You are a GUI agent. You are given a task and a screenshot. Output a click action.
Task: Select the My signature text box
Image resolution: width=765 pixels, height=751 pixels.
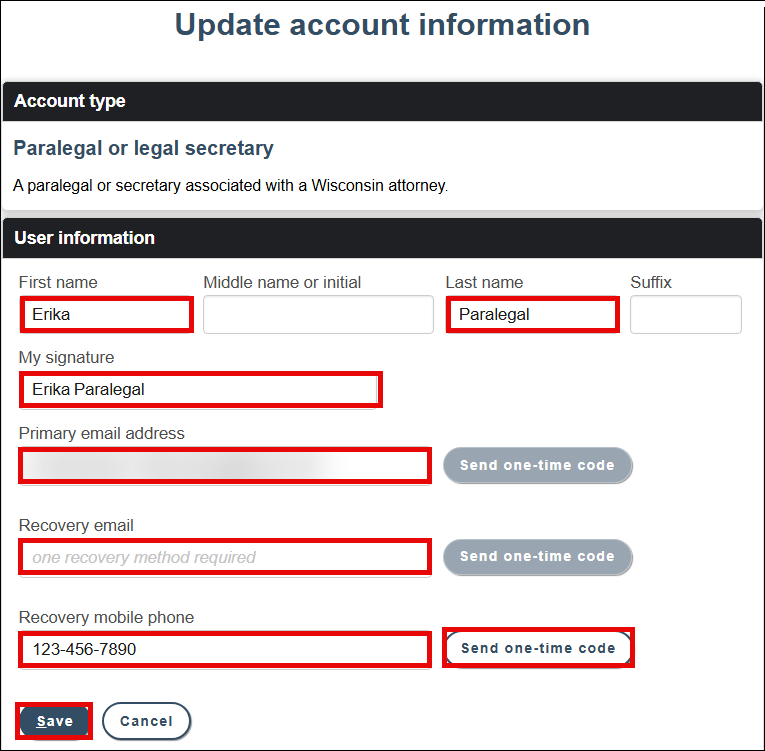(200, 390)
